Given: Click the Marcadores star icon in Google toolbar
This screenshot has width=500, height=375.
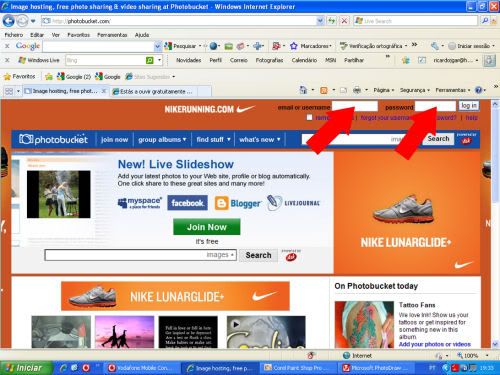Looking at the screenshot, I should (293, 46).
